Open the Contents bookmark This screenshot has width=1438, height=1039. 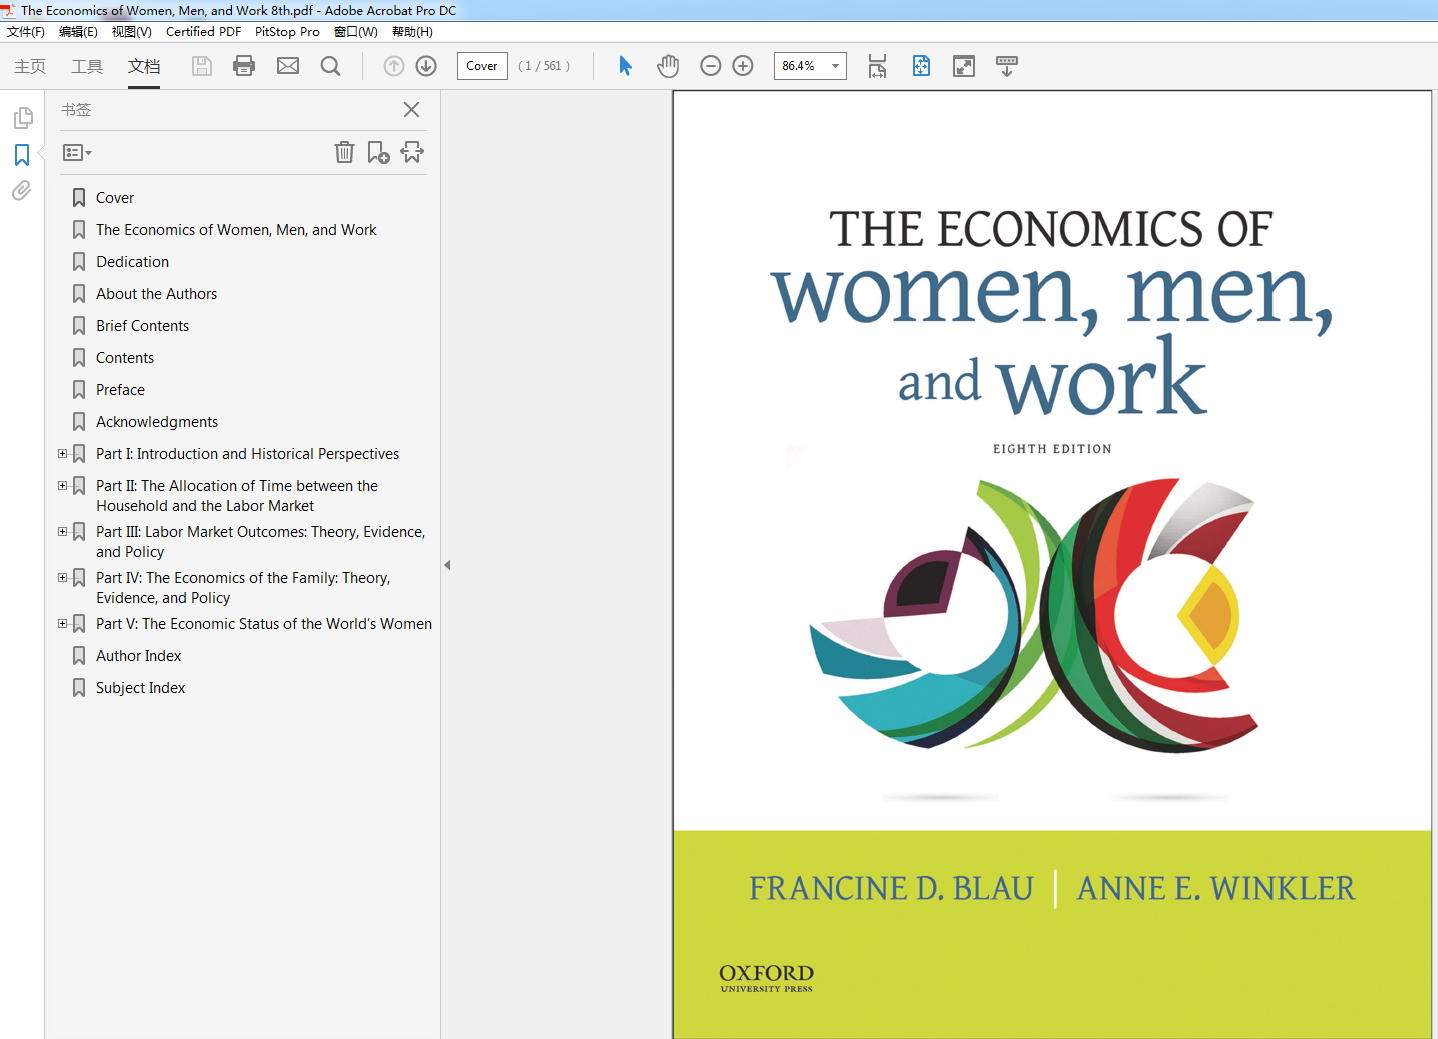125,358
